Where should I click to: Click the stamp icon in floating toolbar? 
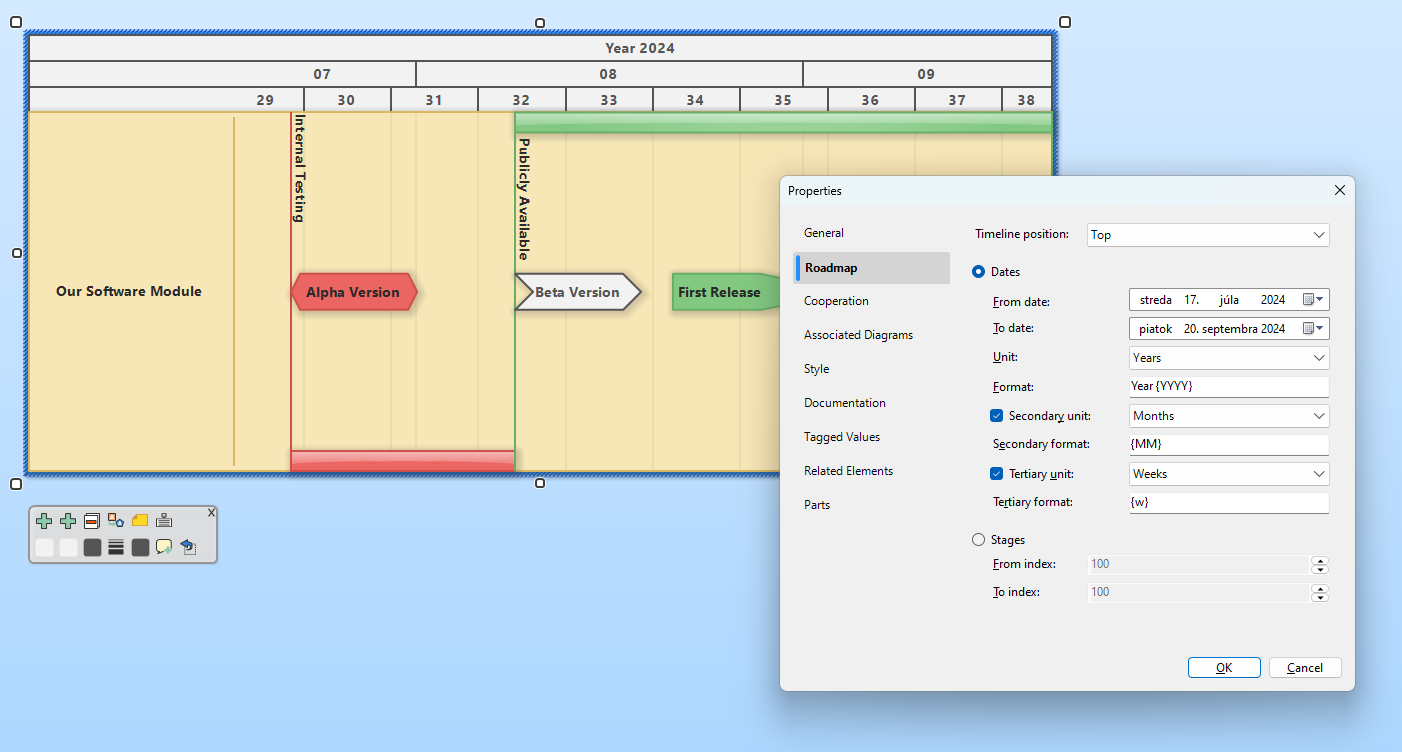point(164,521)
